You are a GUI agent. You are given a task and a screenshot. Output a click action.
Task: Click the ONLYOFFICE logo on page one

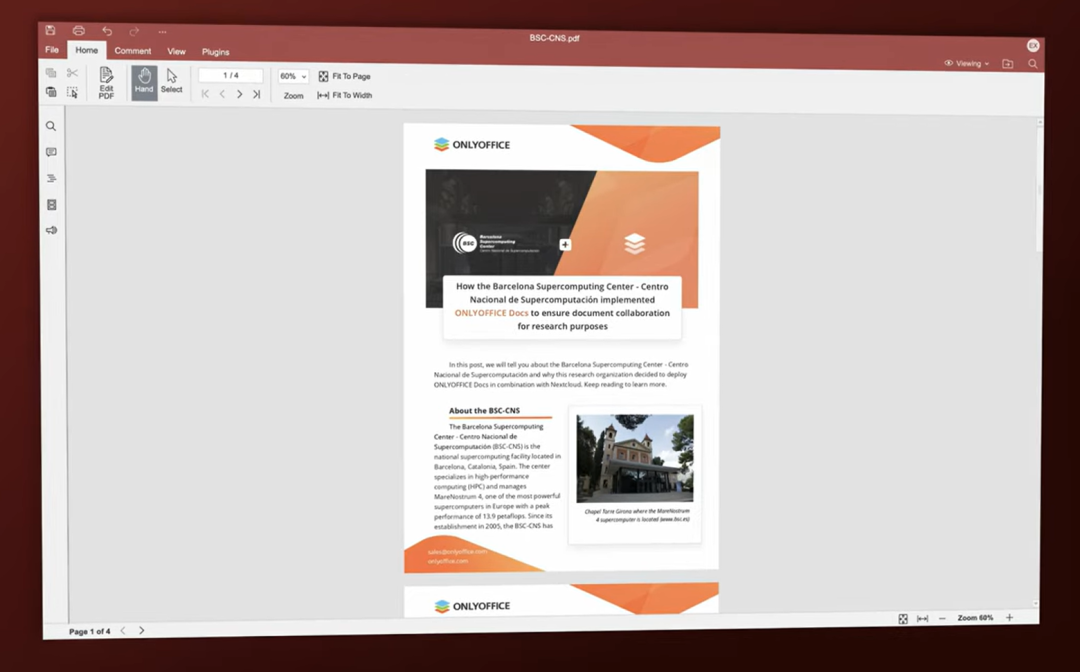(x=472, y=145)
